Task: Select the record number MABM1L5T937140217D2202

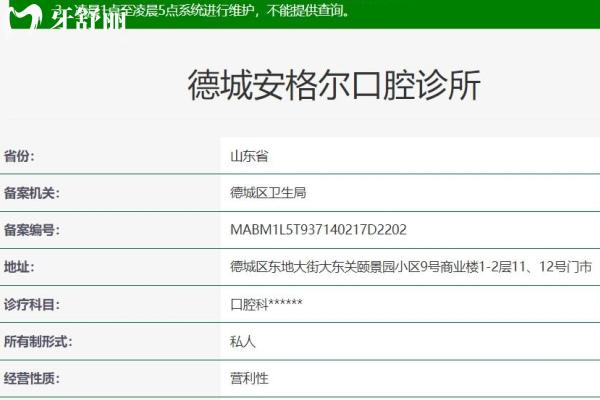Action: [x=318, y=230]
